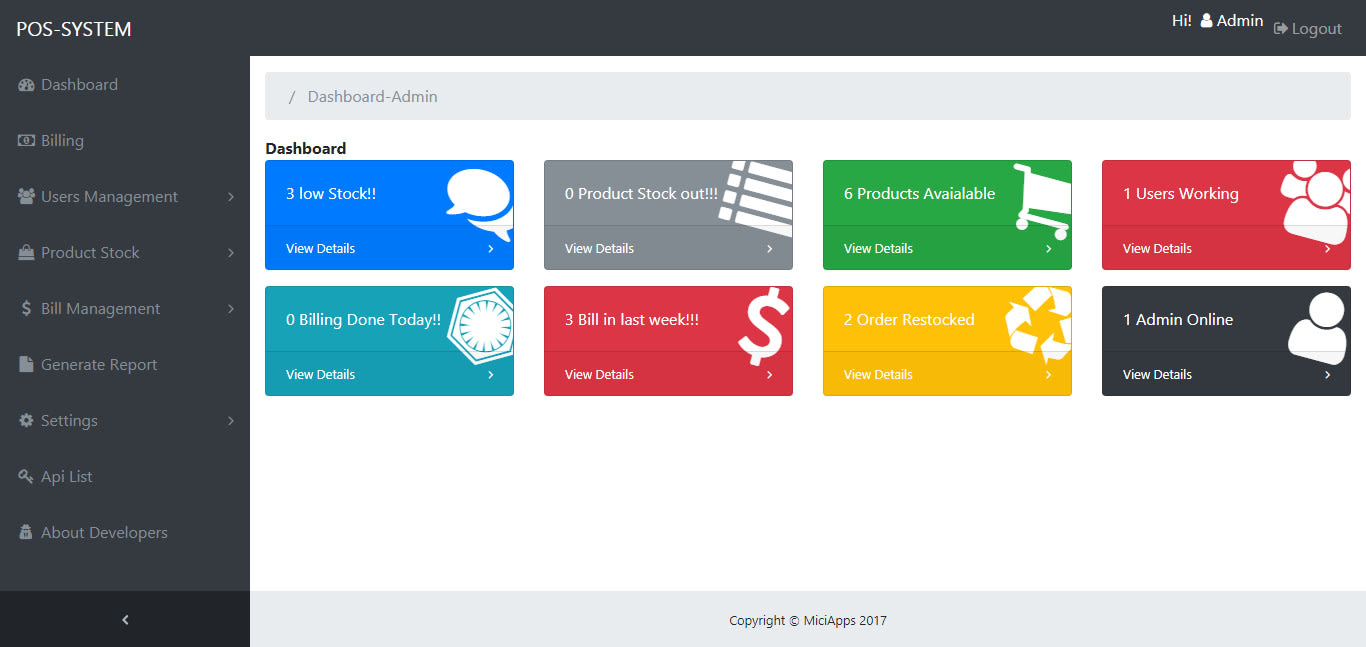View Details of Order Restocked card
1366x647 pixels.
(878, 375)
